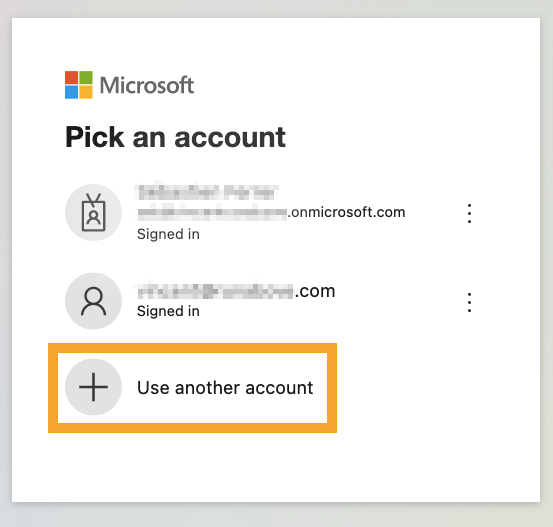Click the orange highlight border around Use another account
Image resolution: width=553 pixels, height=527 pixels.
click(x=192, y=348)
